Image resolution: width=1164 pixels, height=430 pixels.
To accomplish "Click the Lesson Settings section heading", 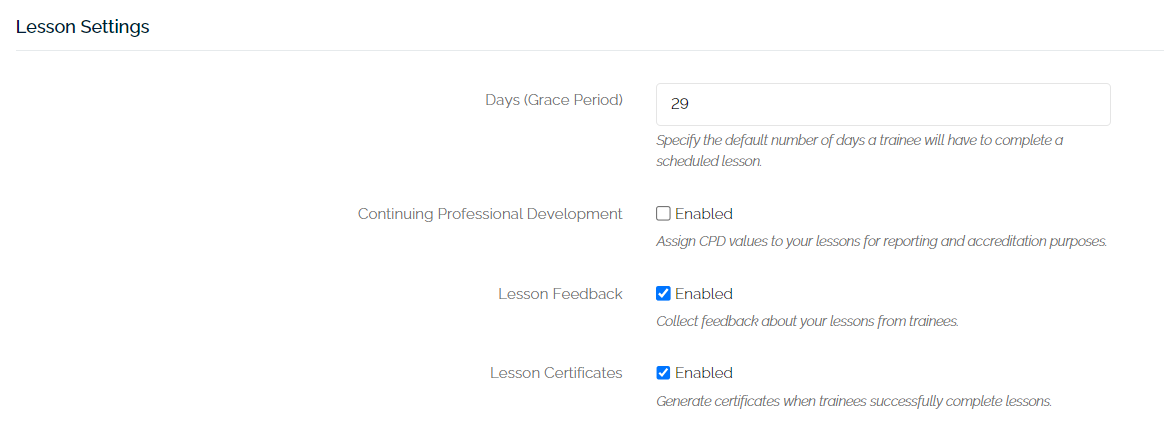I will click(83, 27).
